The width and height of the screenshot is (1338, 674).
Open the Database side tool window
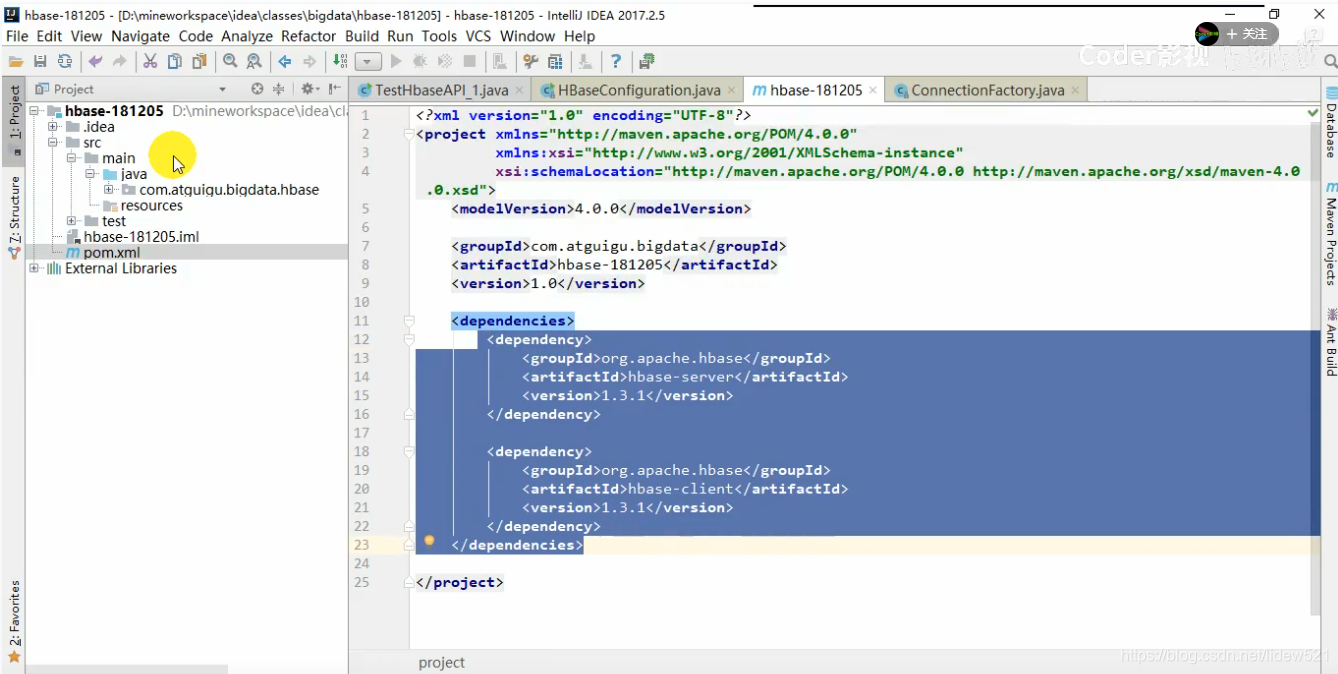tap(1331, 124)
